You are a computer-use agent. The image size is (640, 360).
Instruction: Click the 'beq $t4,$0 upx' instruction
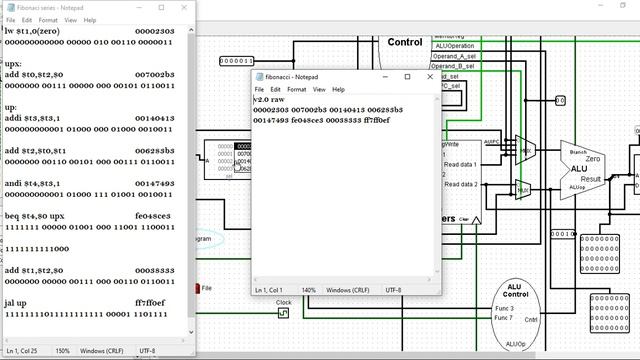click(35, 216)
